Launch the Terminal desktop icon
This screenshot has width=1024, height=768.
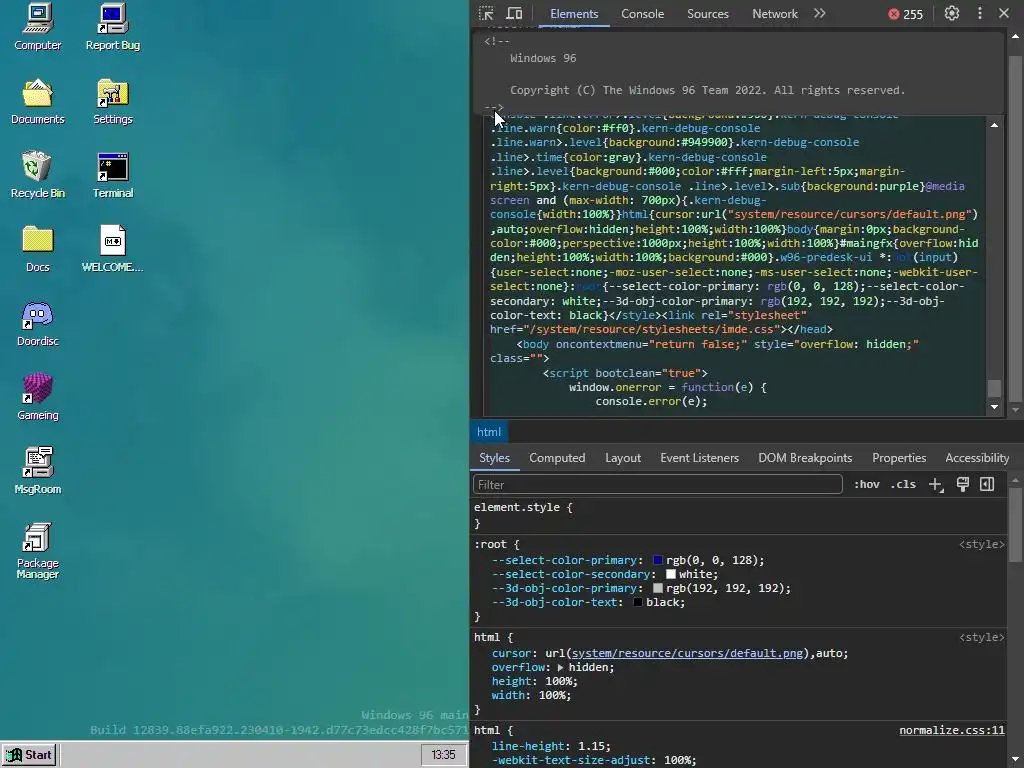(112, 175)
